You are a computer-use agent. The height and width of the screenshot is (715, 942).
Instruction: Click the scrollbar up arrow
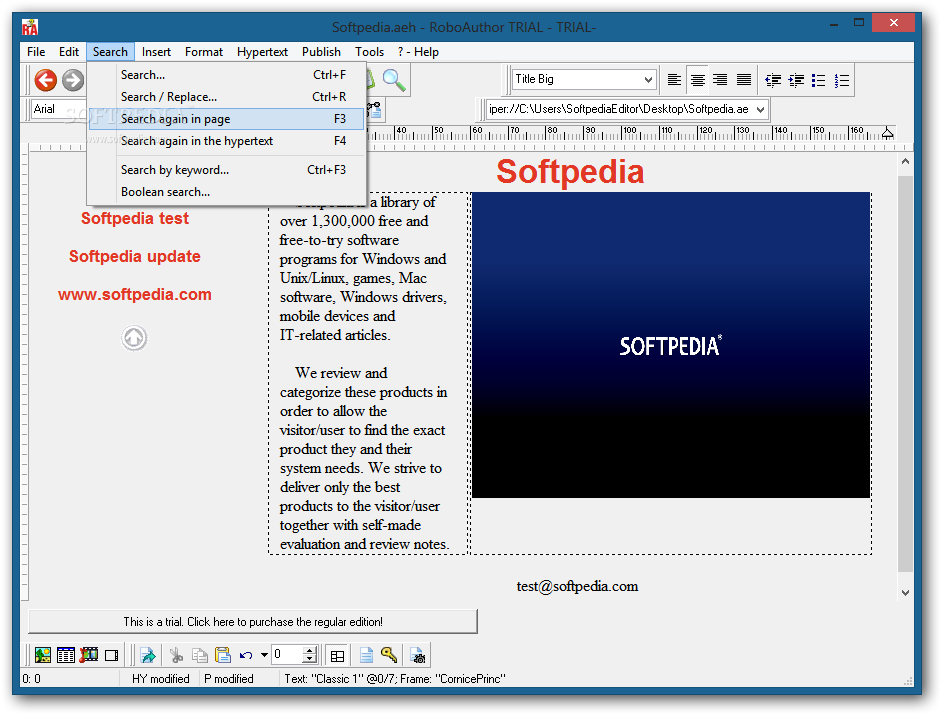click(x=905, y=162)
